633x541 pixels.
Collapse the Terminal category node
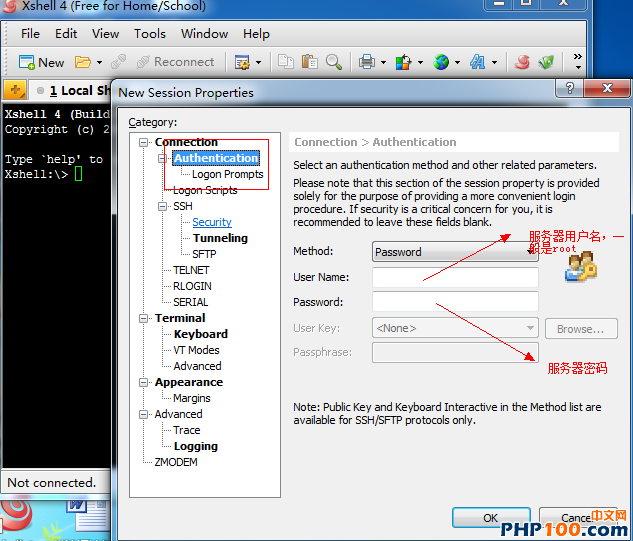[145, 318]
